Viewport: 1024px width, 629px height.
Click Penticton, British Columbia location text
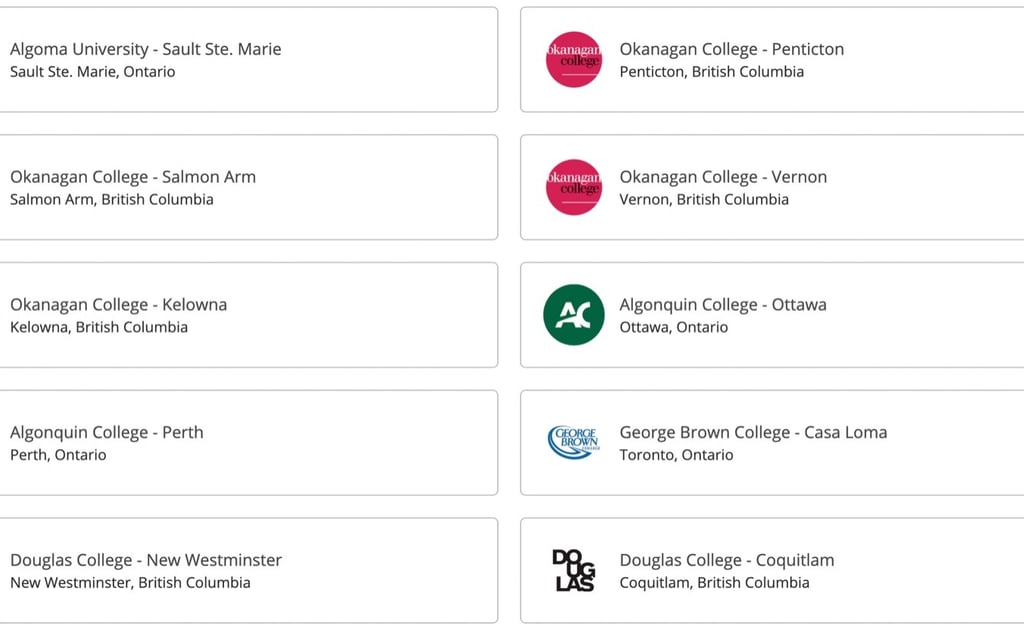(x=711, y=72)
